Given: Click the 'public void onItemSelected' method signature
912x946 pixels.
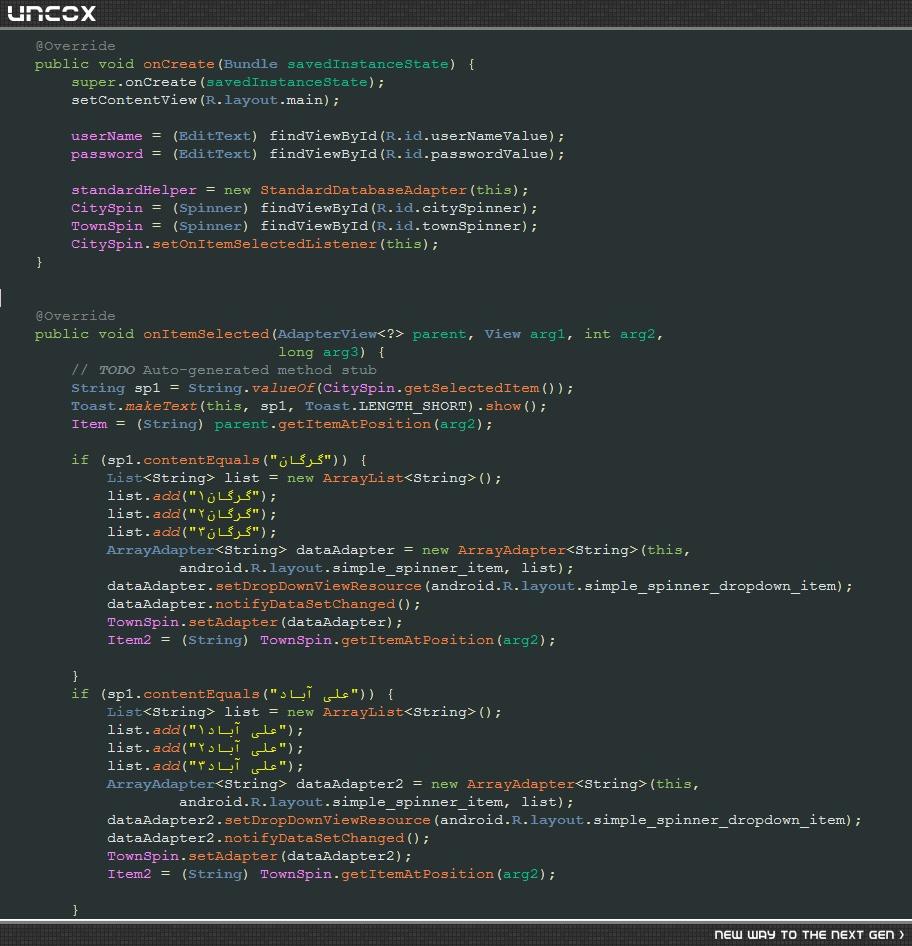Looking at the screenshot, I should (x=349, y=334).
